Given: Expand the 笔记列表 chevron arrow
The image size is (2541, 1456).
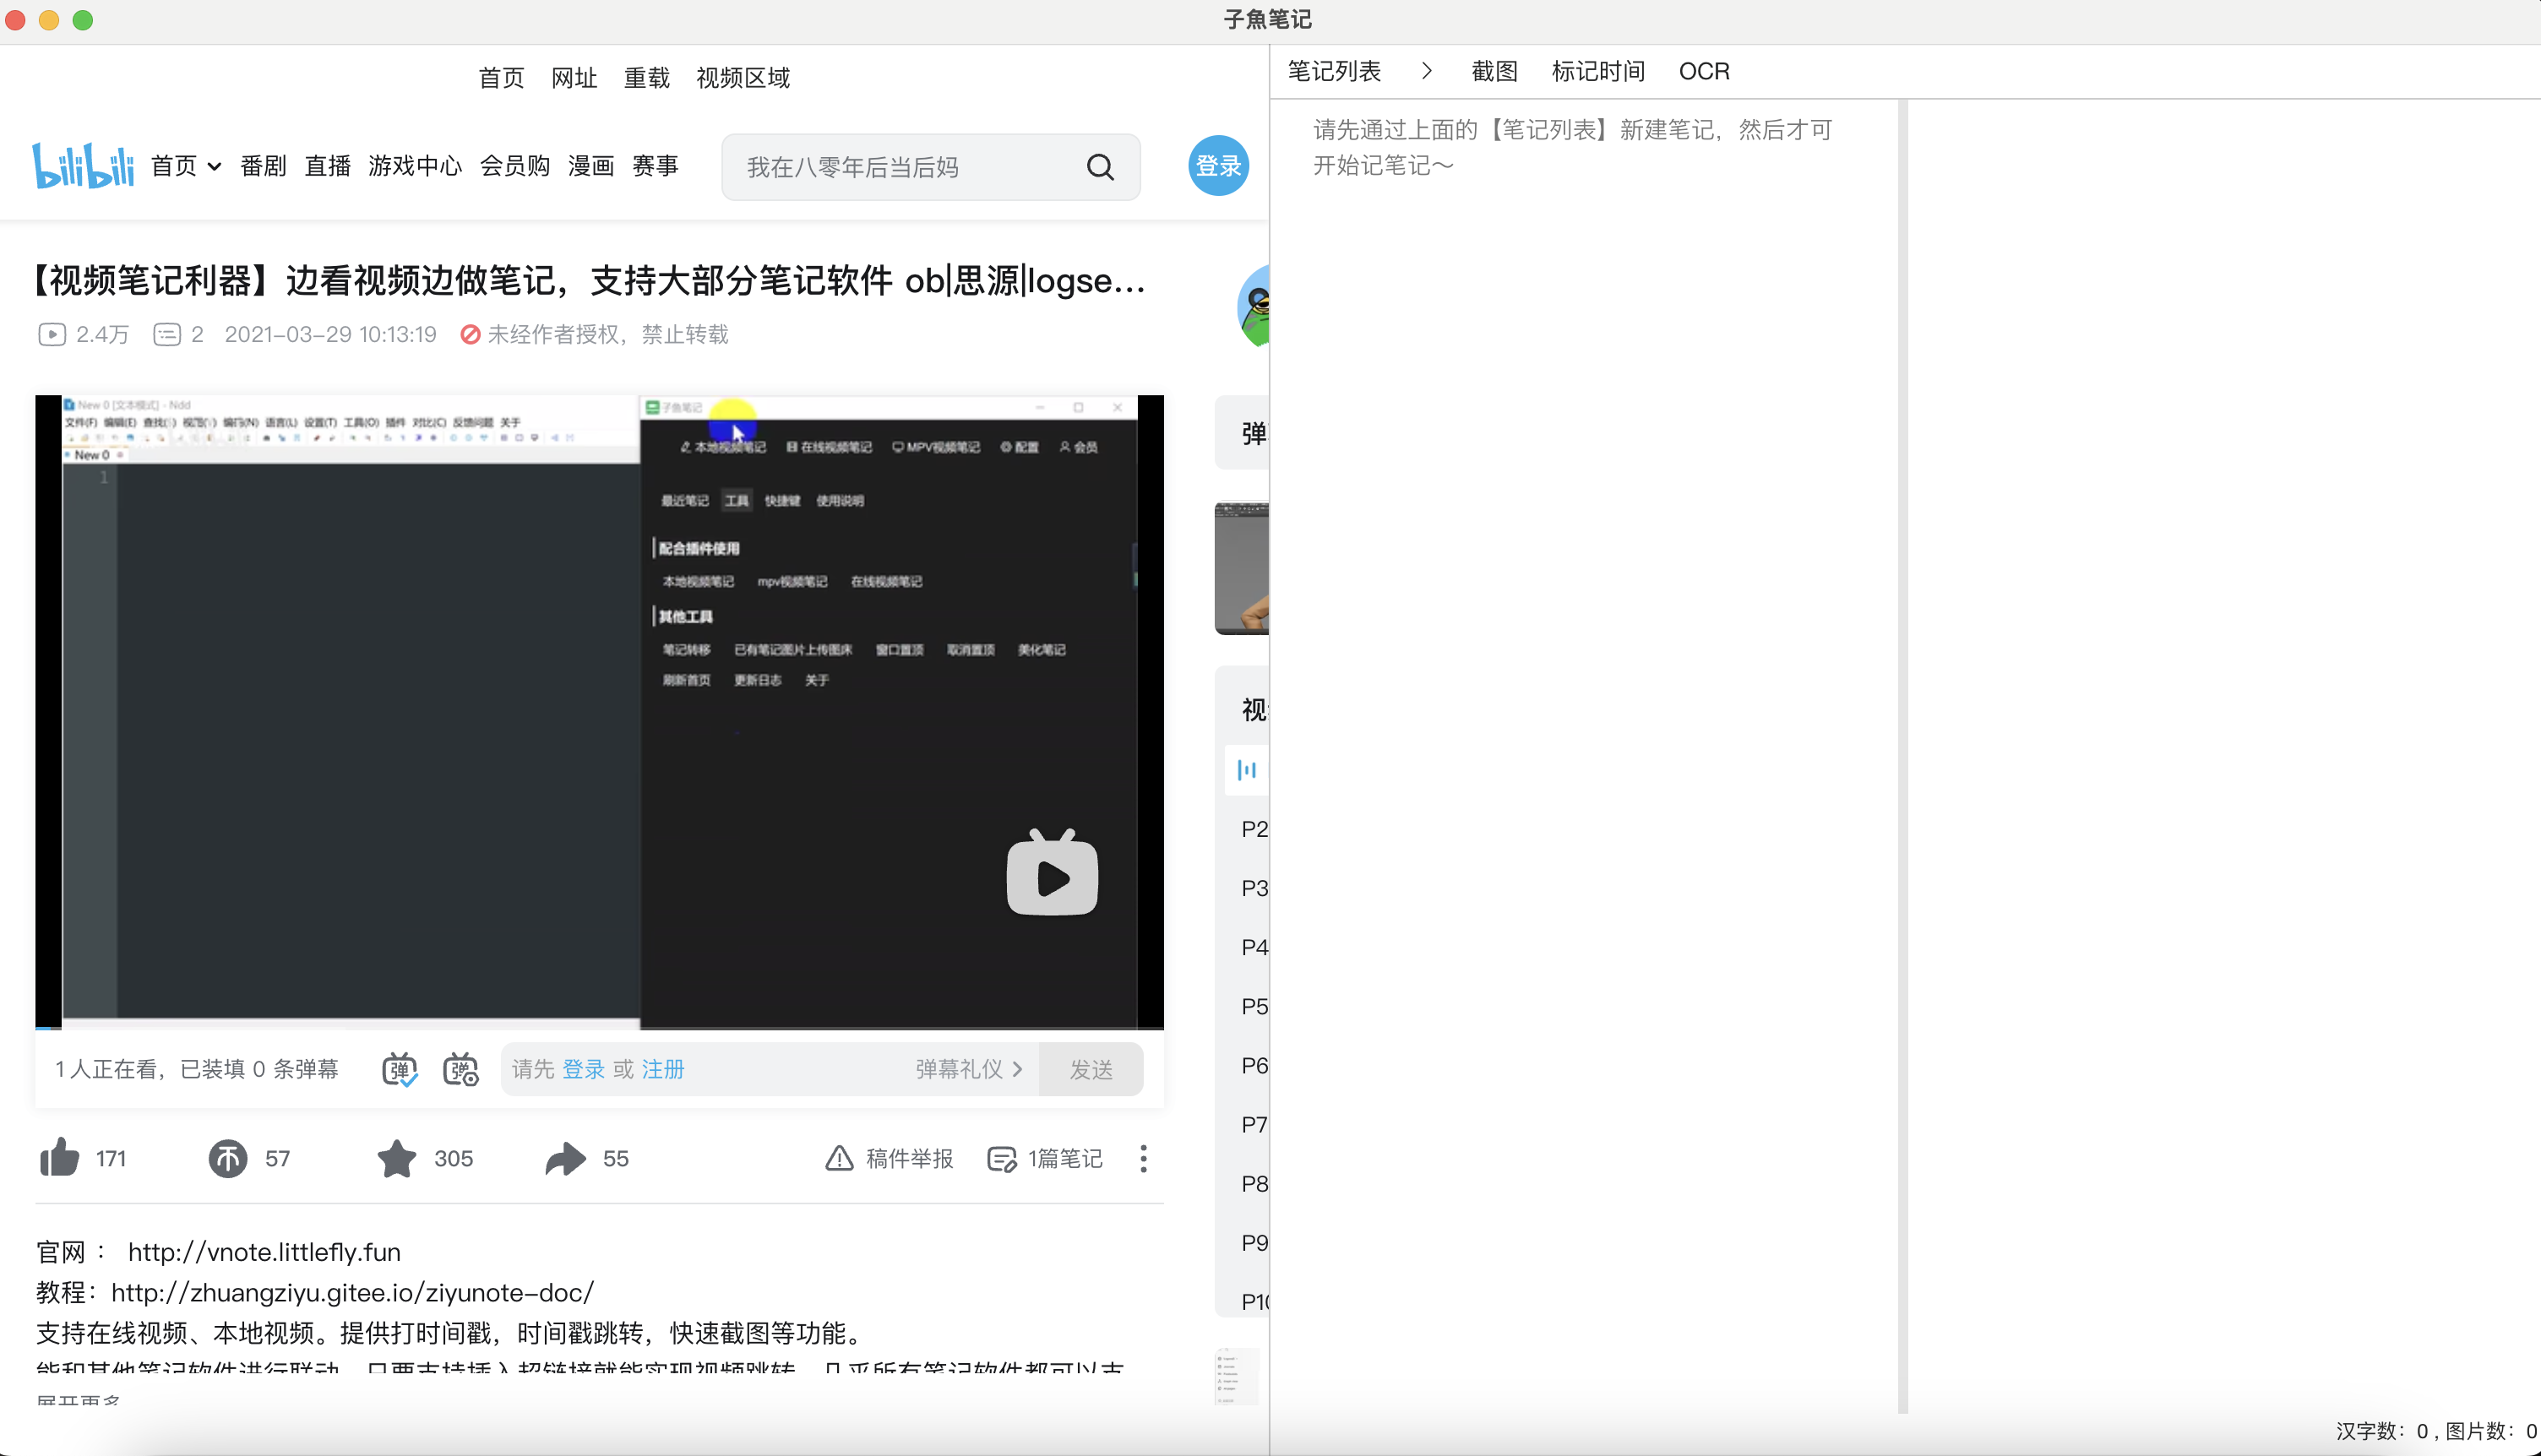Looking at the screenshot, I should [x=1426, y=71].
